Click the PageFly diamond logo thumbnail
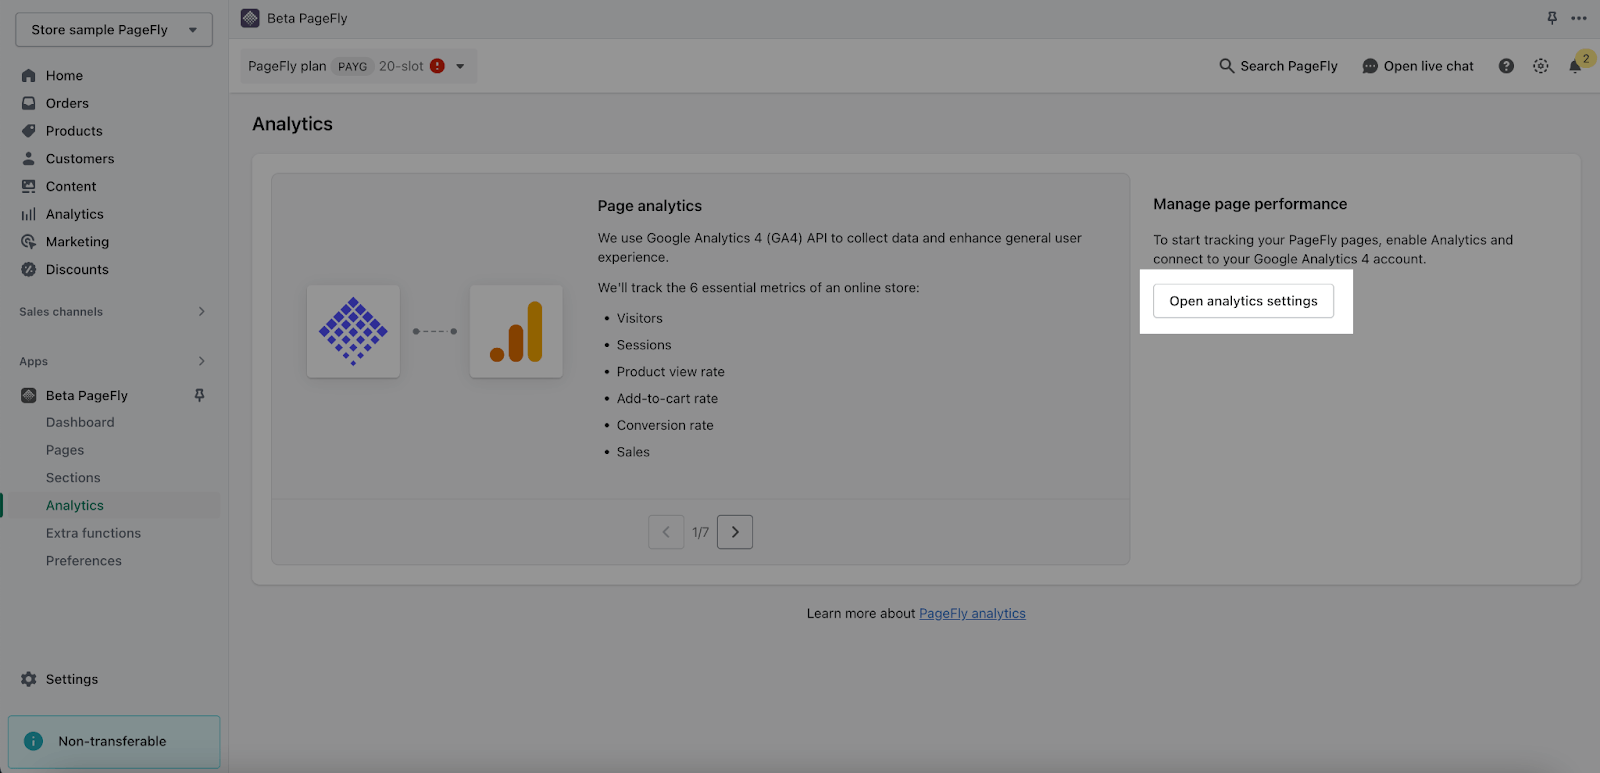 tap(353, 331)
